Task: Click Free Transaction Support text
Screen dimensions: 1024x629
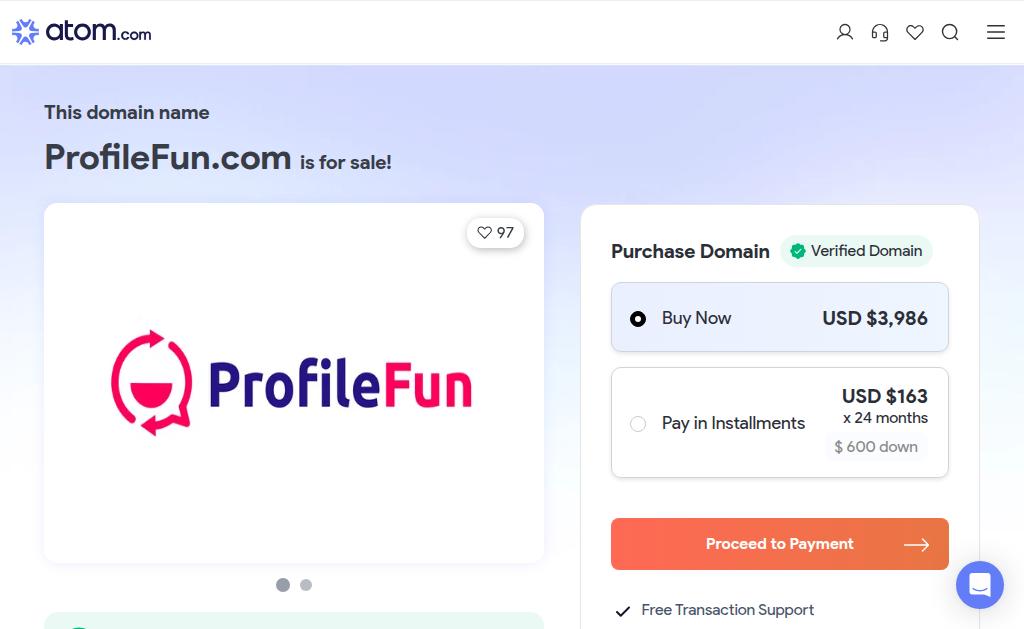Action: (x=728, y=610)
